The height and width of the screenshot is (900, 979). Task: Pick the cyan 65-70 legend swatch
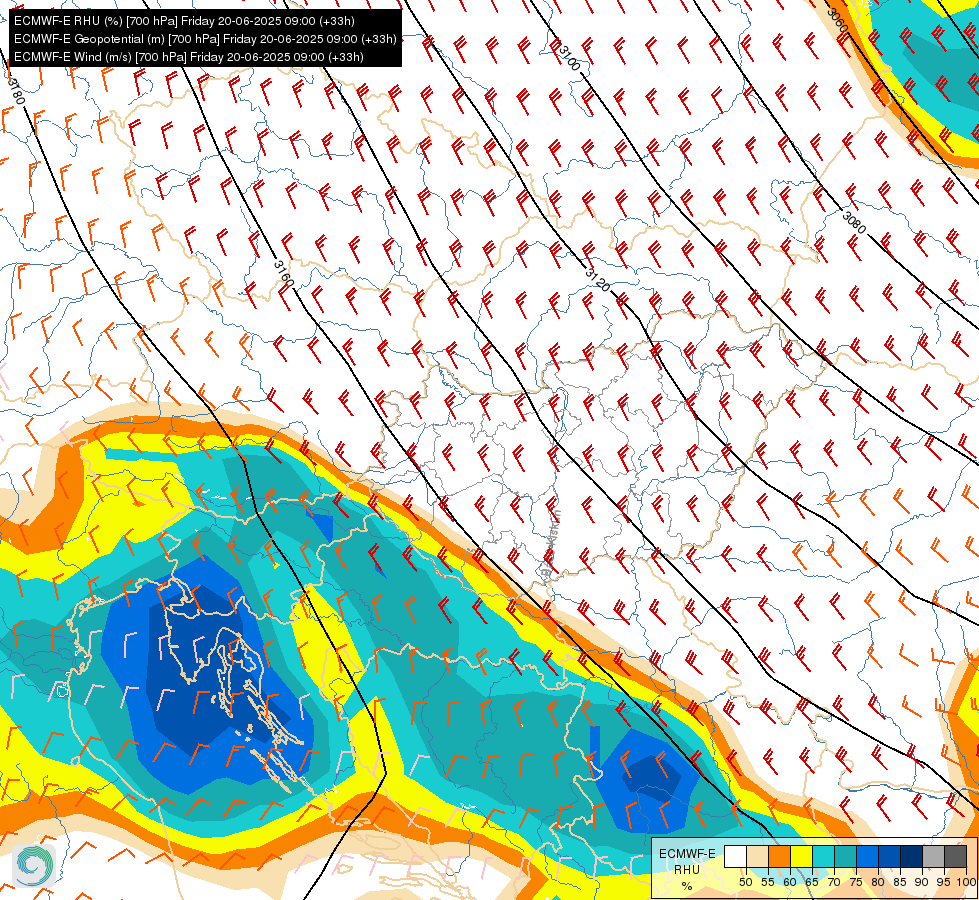click(823, 856)
